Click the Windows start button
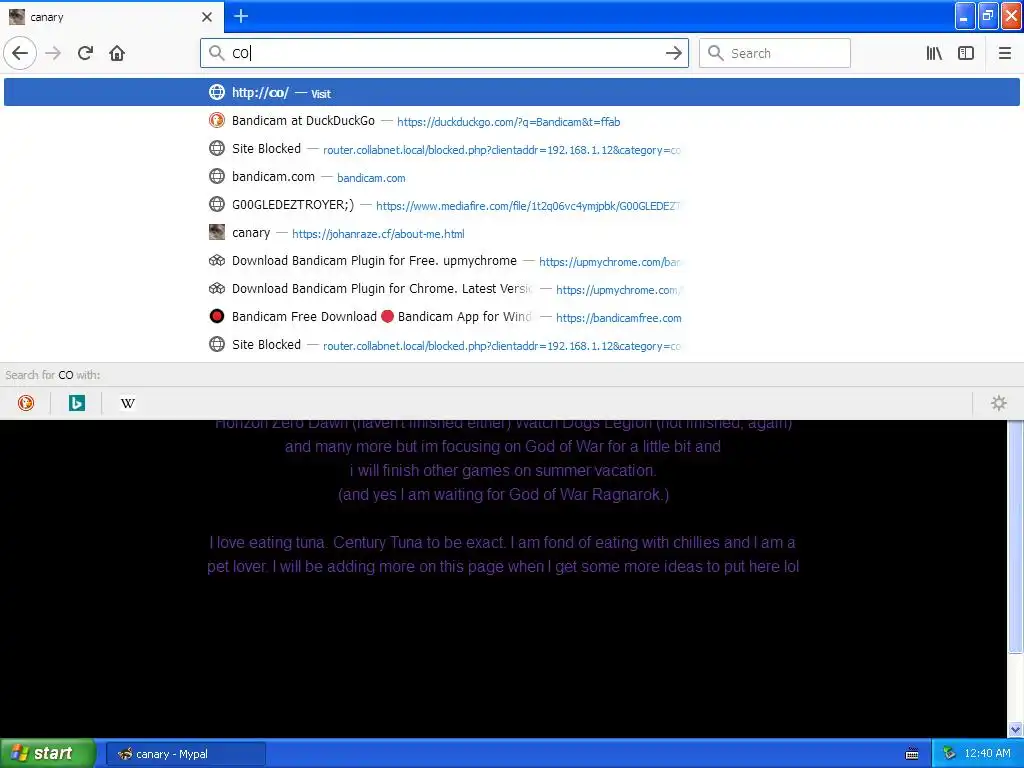1024x768 pixels. 48,753
